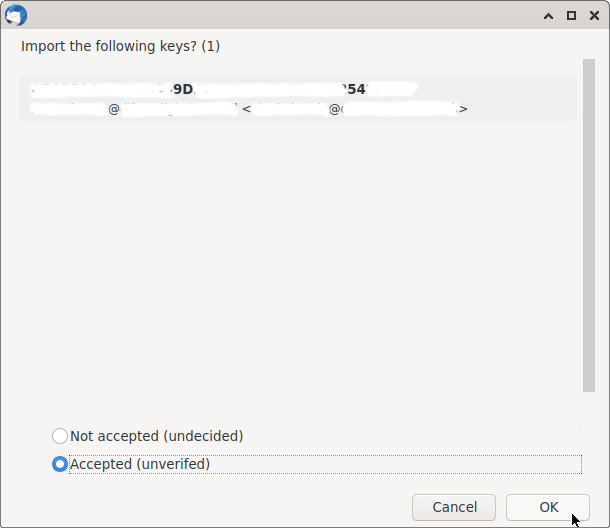Select the Accepted (unverifed) radio circle
The height and width of the screenshot is (528, 610).
(x=60, y=464)
